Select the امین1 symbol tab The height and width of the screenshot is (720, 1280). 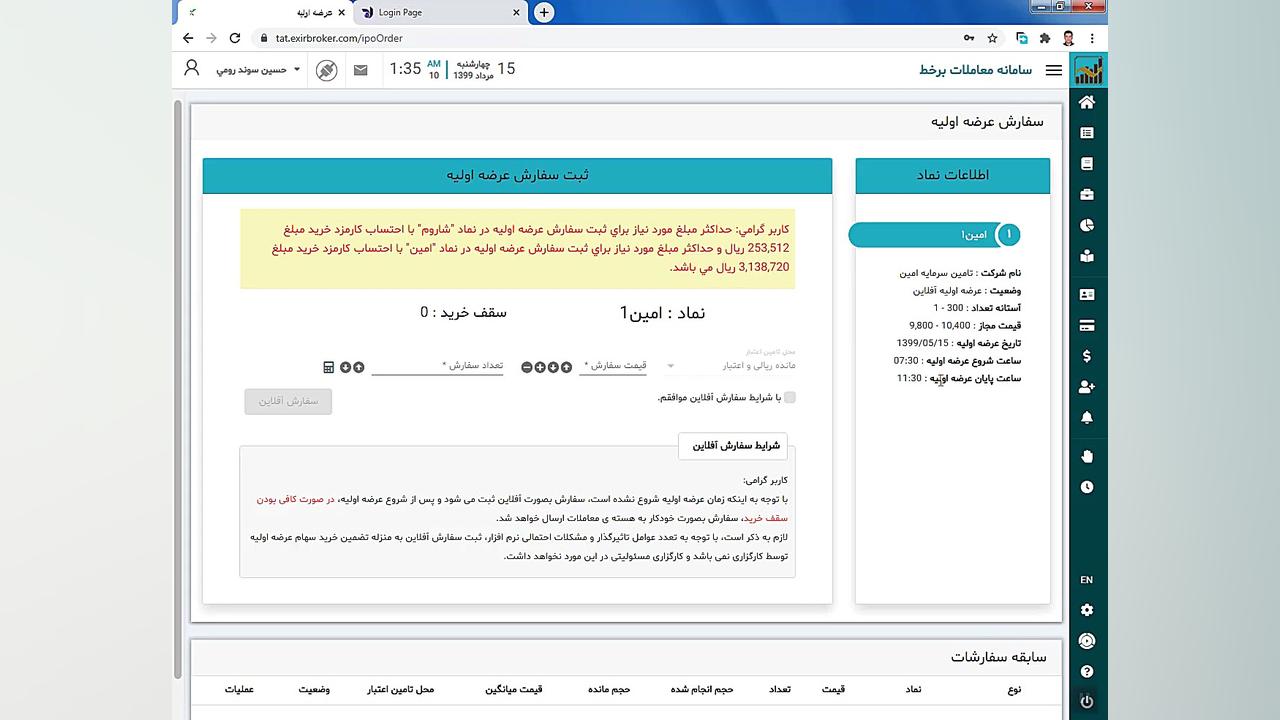(935, 235)
